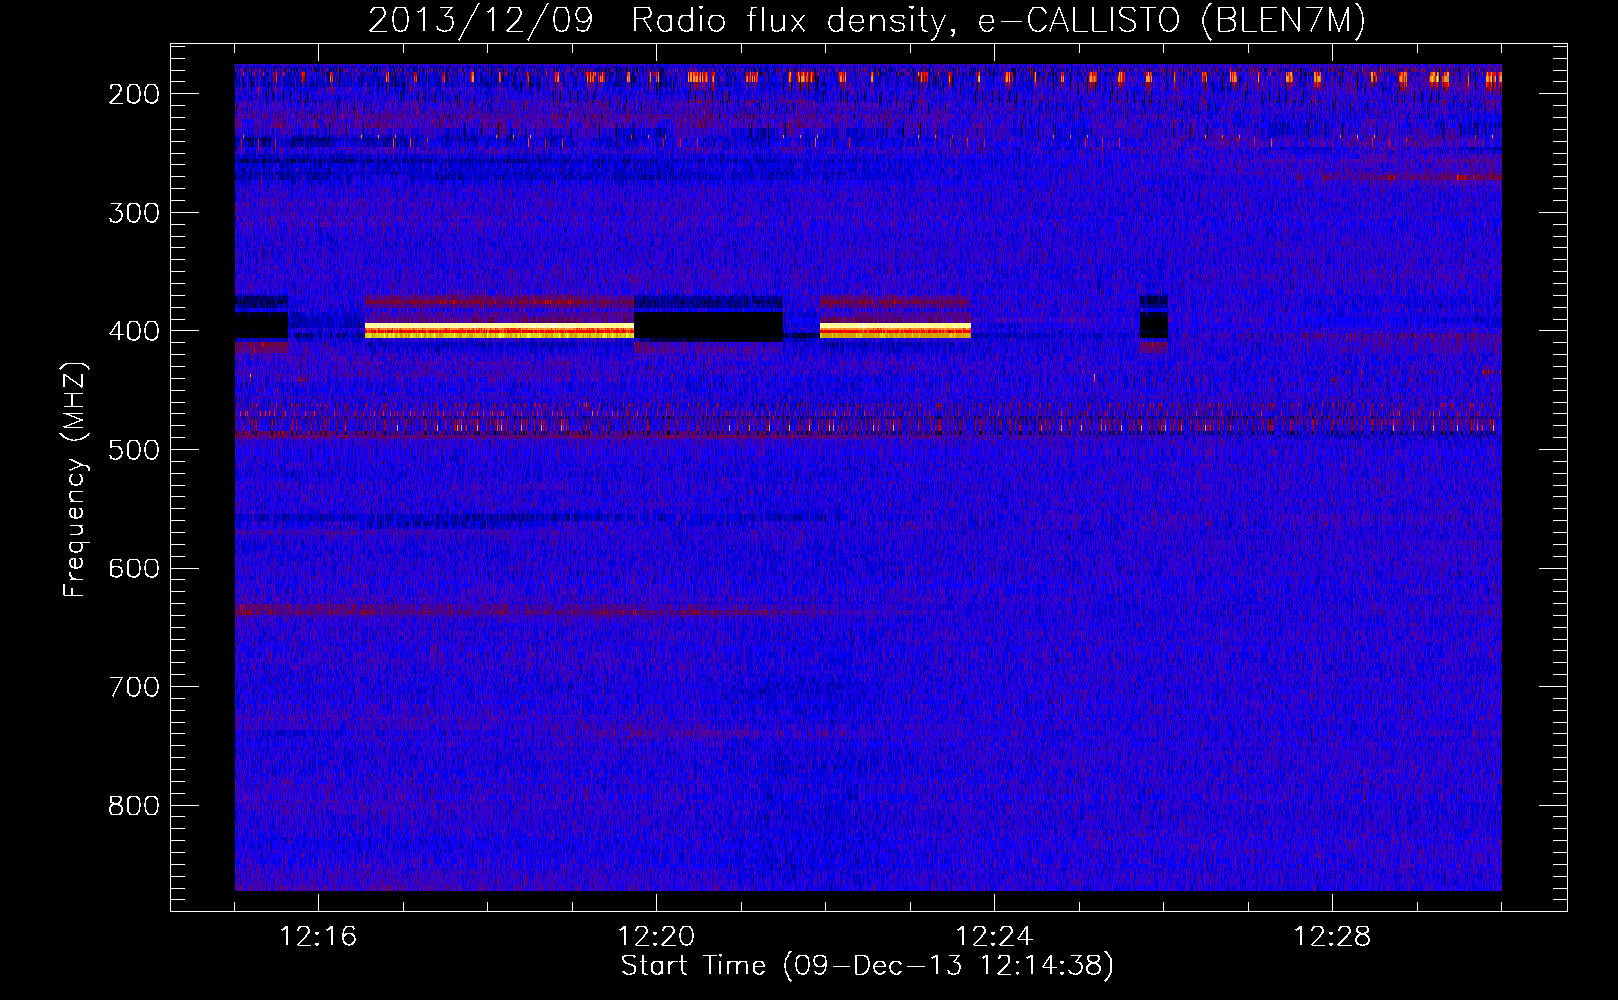Click the 300 frequency tick label
The height and width of the screenshot is (1000, 1618).
(134, 213)
